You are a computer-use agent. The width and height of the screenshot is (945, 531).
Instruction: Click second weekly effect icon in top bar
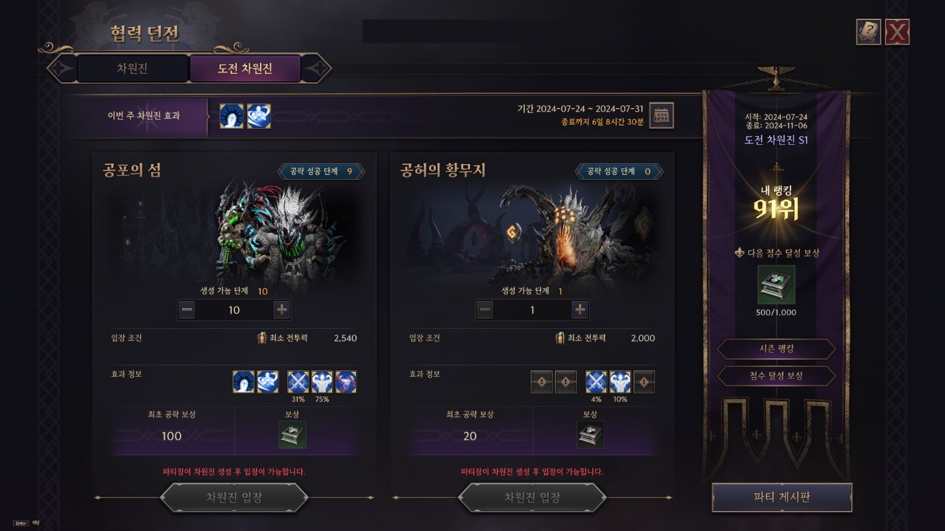pyautogui.click(x=259, y=116)
